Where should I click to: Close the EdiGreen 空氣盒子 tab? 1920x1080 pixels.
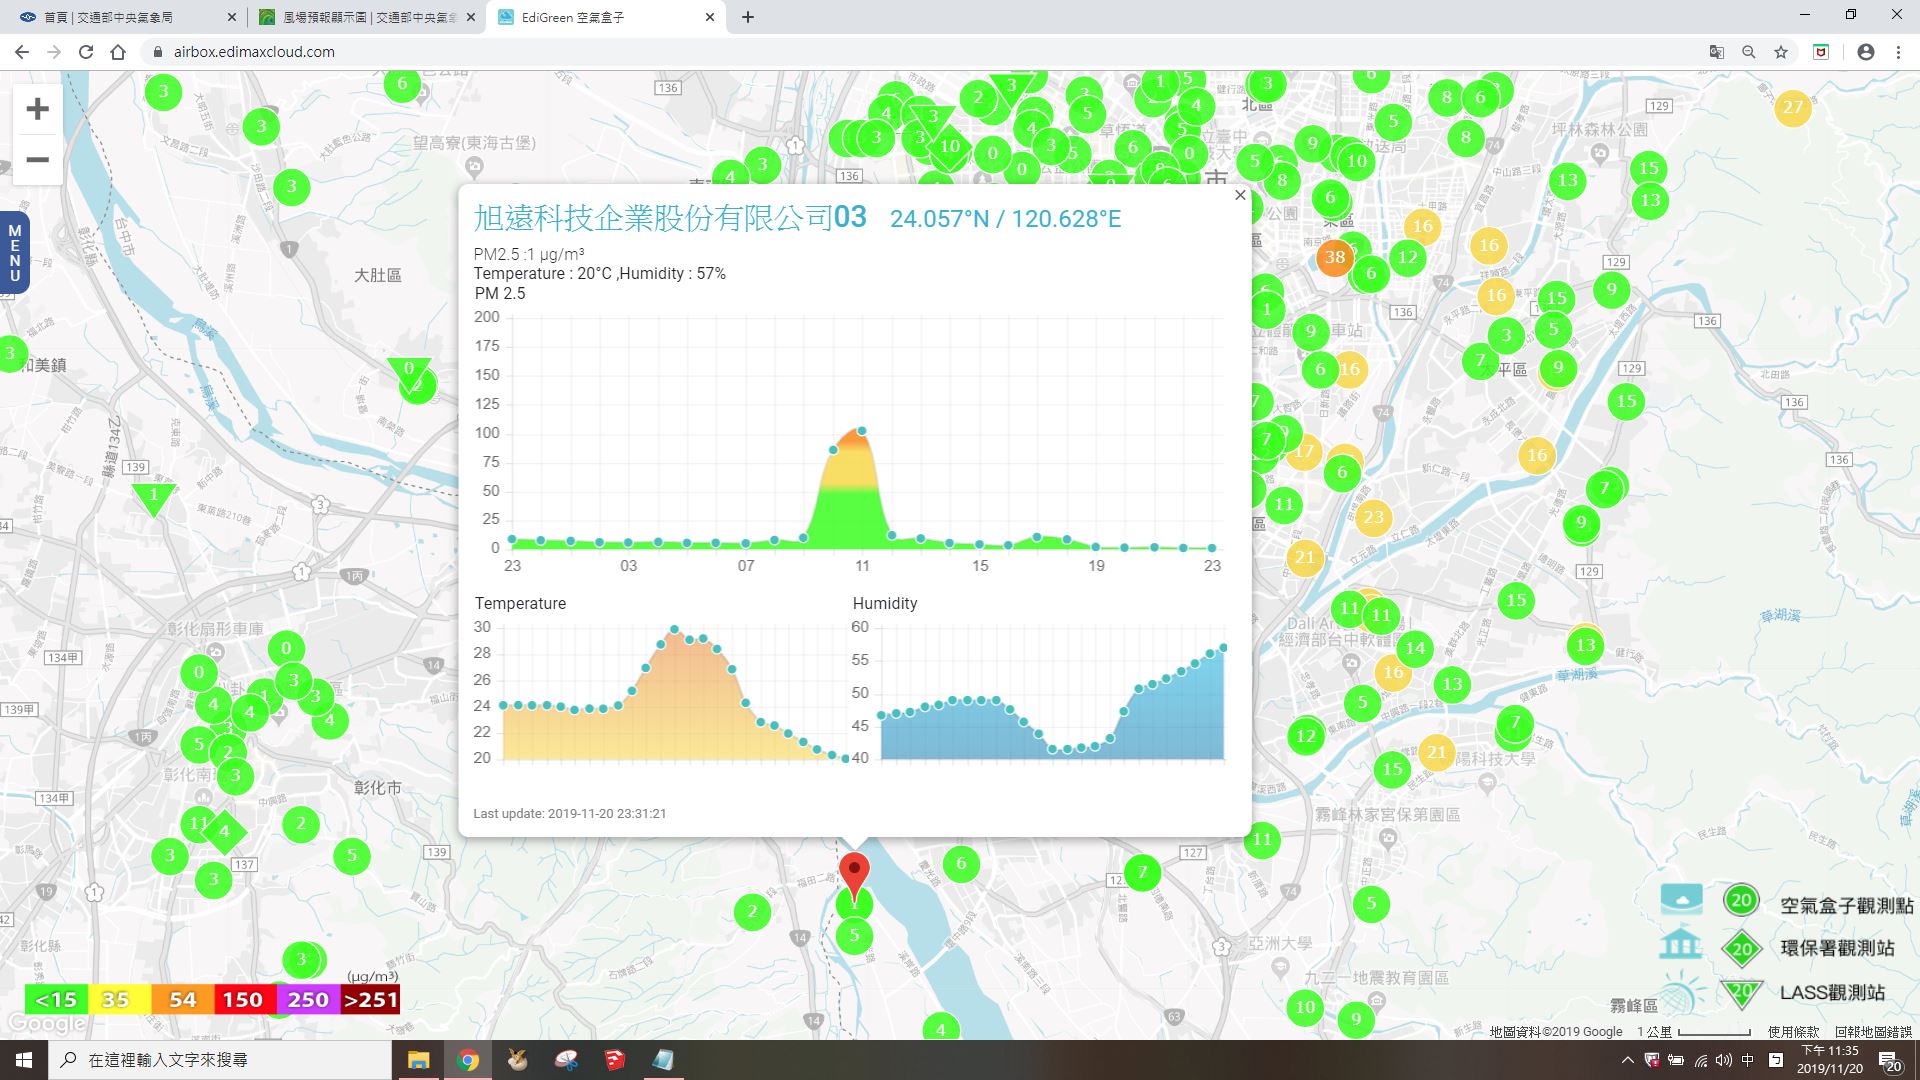point(710,17)
